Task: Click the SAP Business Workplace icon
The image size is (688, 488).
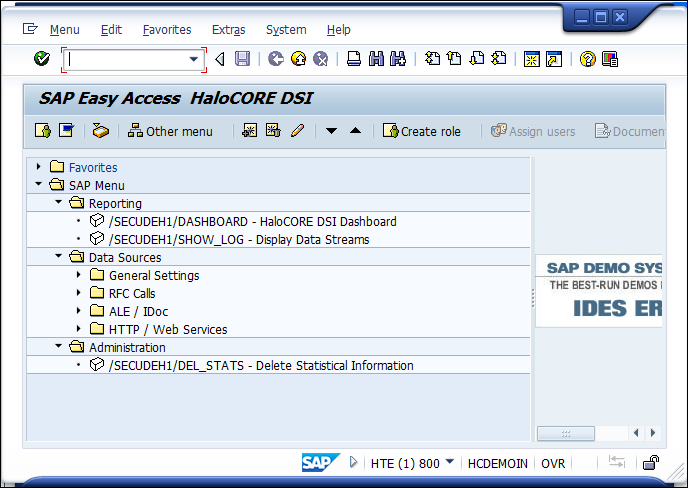Action: coord(100,131)
